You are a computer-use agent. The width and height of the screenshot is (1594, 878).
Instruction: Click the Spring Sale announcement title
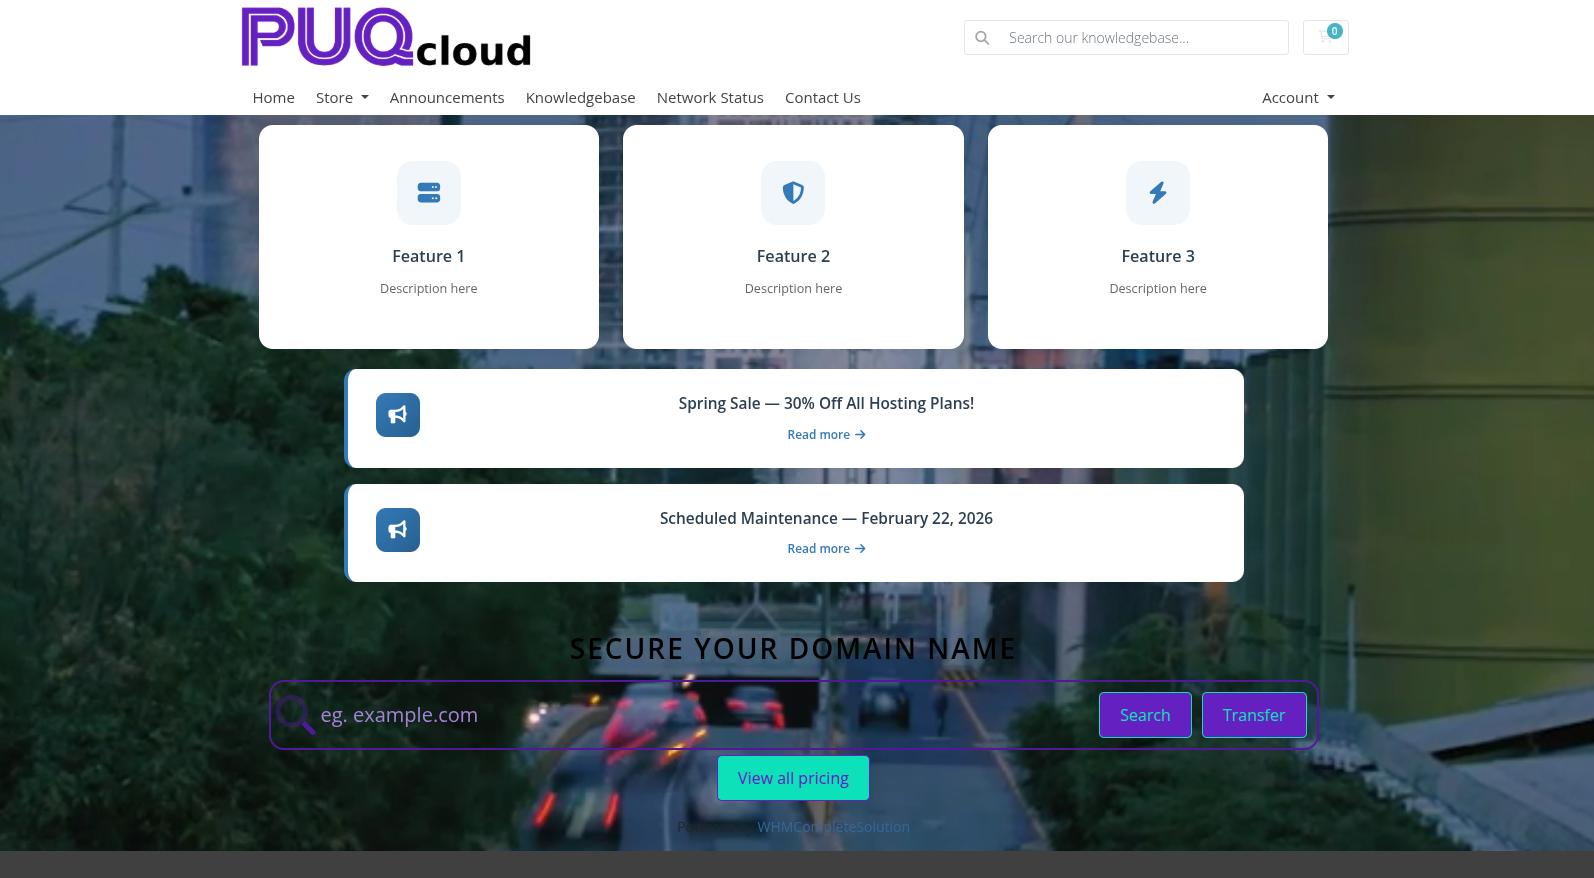[x=826, y=404]
